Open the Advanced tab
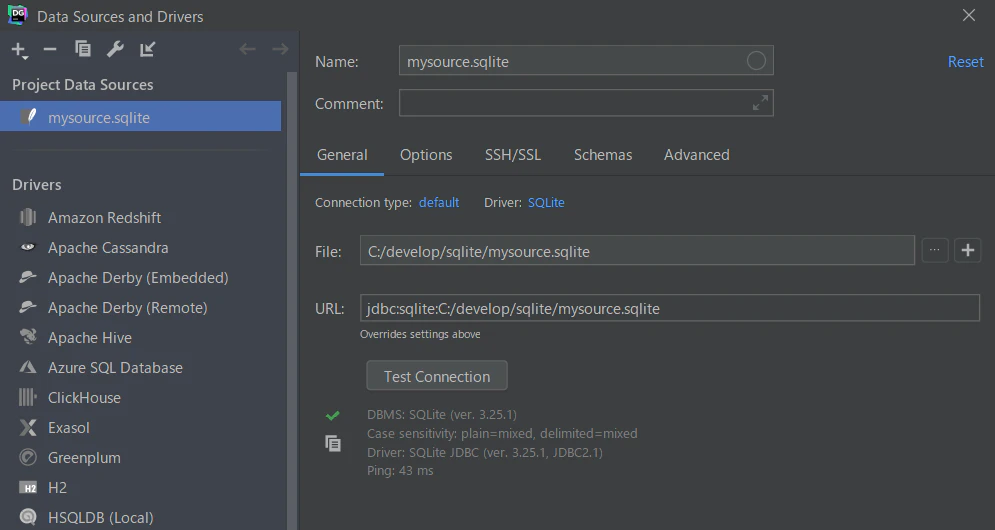The height and width of the screenshot is (530, 995). click(x=697, y=155)
